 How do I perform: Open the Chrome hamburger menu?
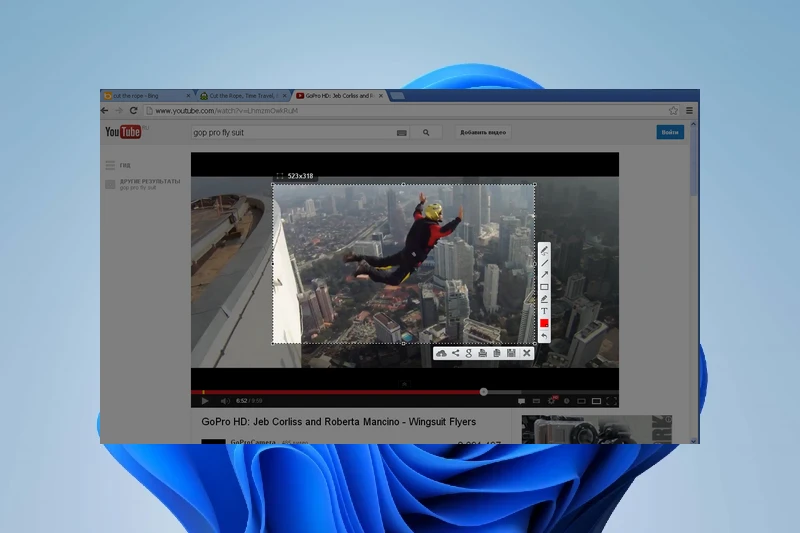tap(689, 111)
